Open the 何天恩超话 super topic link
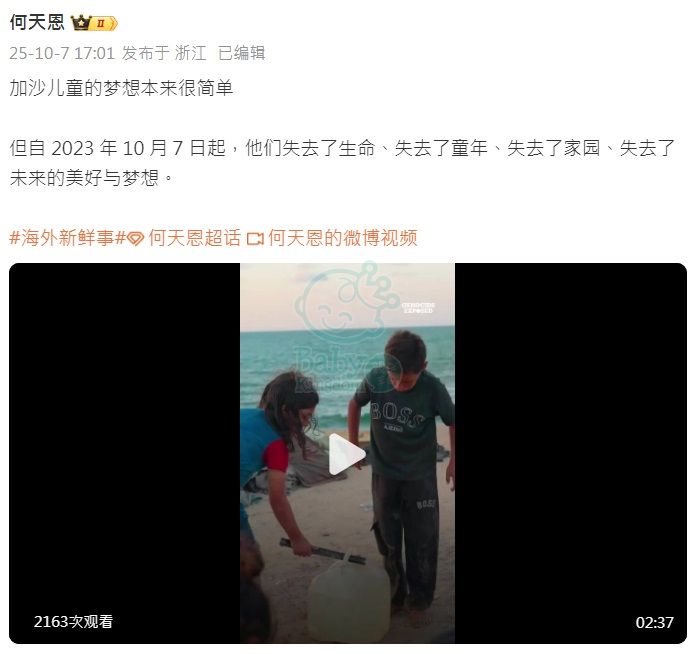The image size is (695, 654). [x=195, y=238]
